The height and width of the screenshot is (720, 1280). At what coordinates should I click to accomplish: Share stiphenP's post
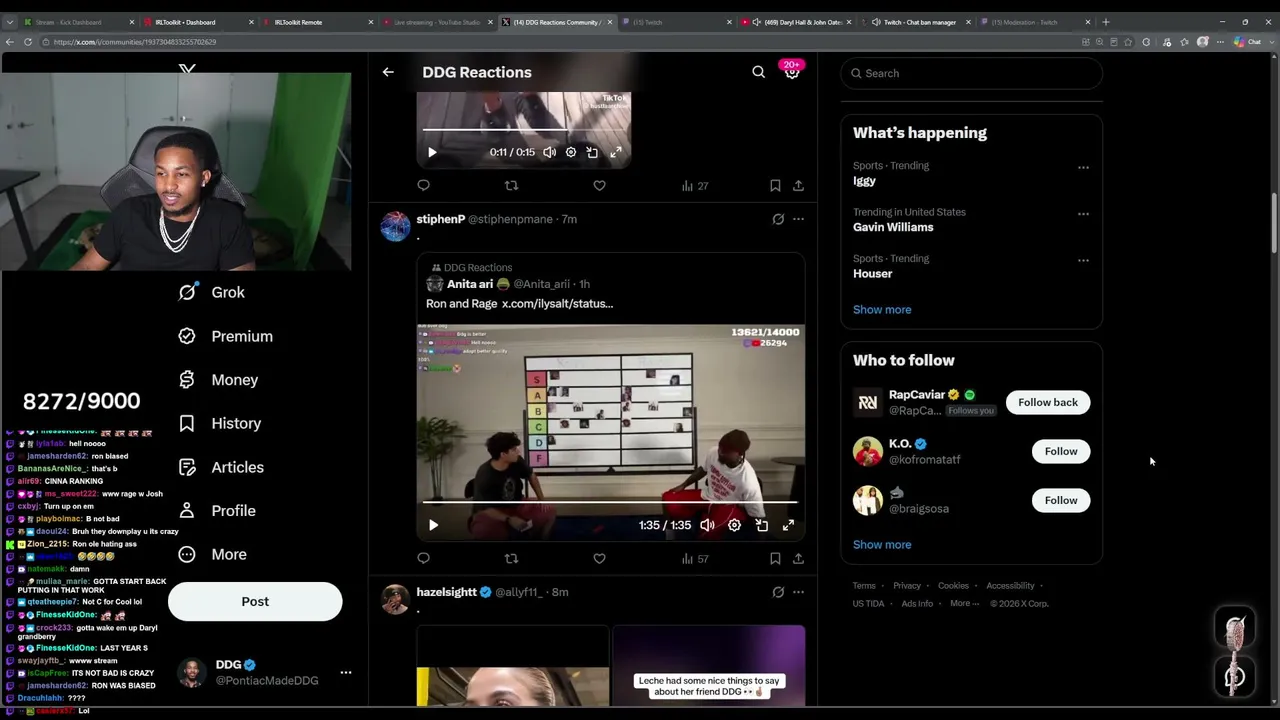tap(798, 558)
